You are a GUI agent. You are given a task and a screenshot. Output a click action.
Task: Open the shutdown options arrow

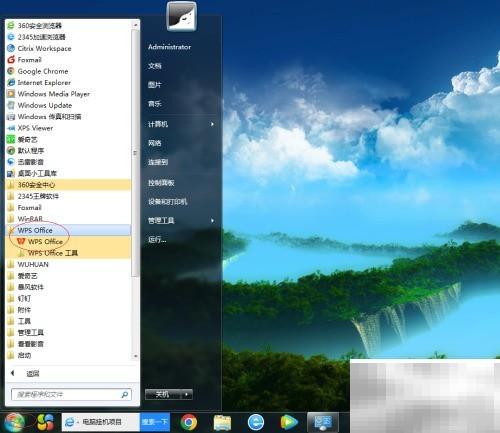tap(187, 395)
